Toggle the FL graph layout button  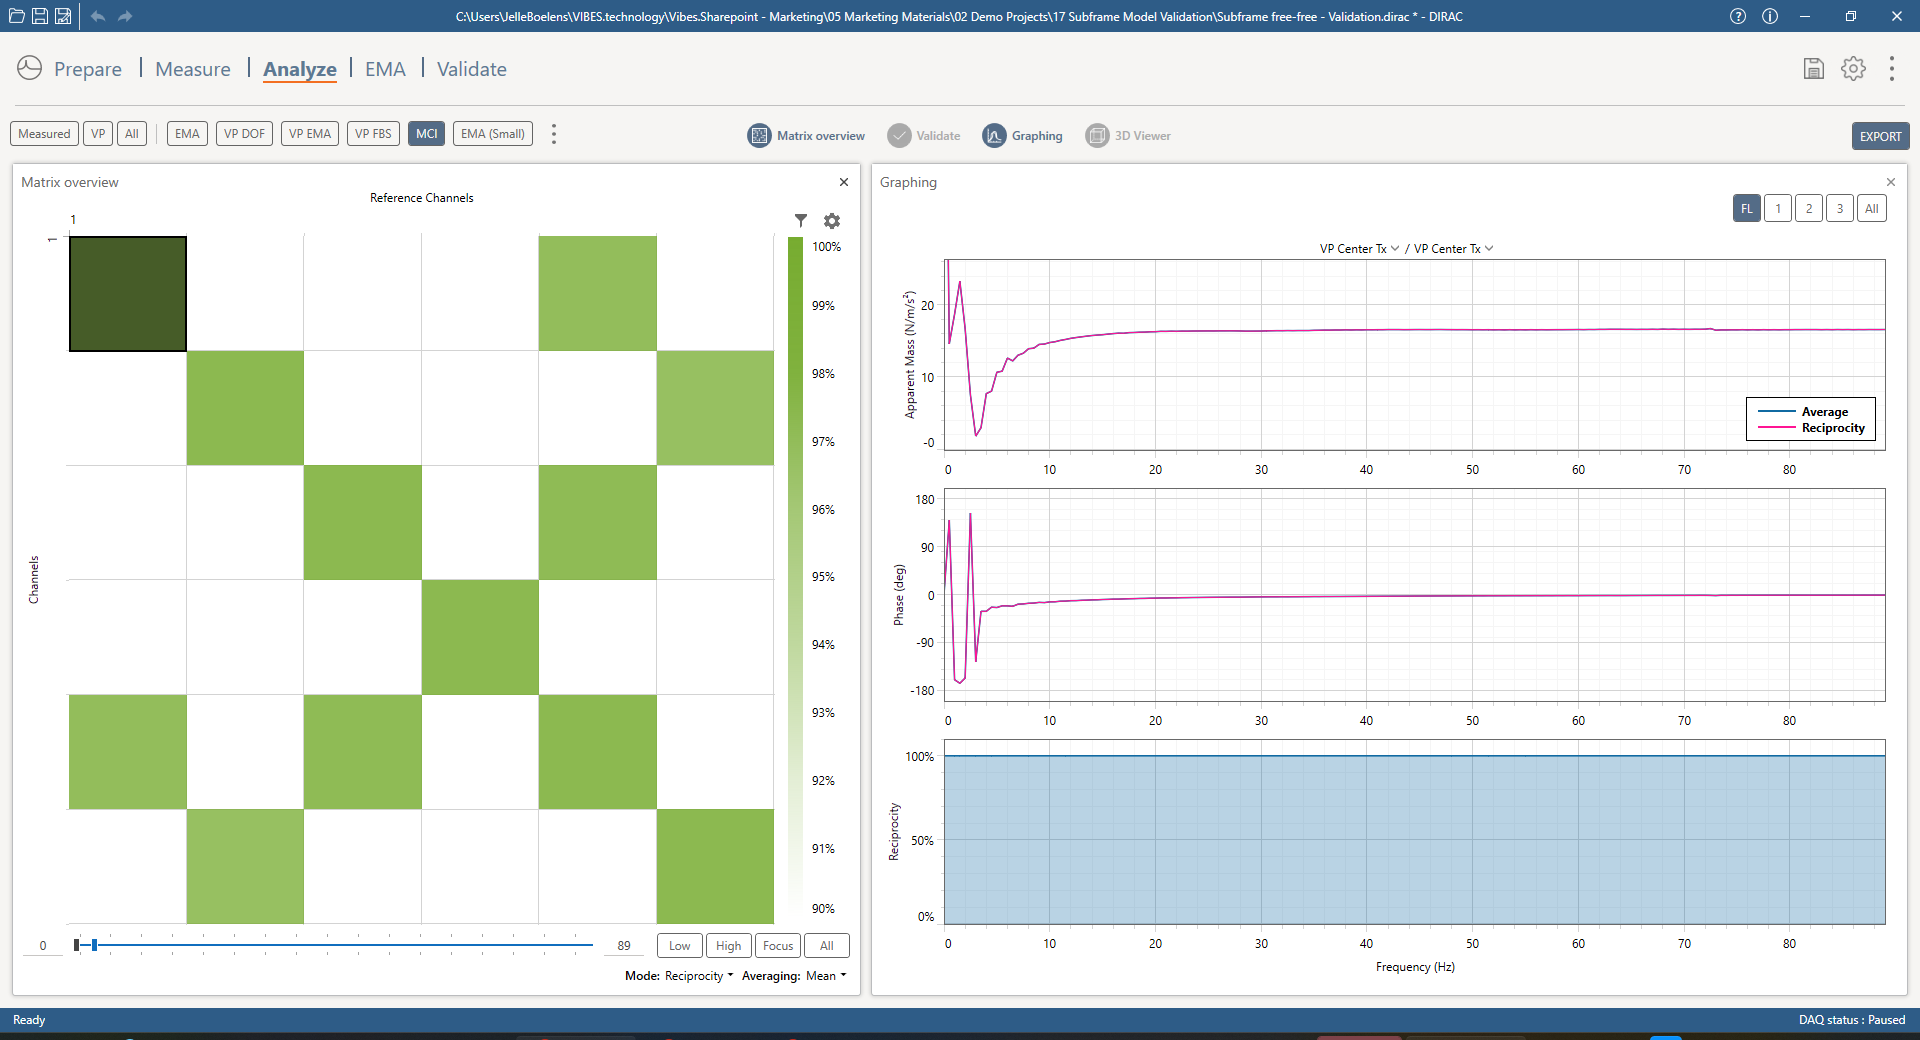click(1746, 209)
